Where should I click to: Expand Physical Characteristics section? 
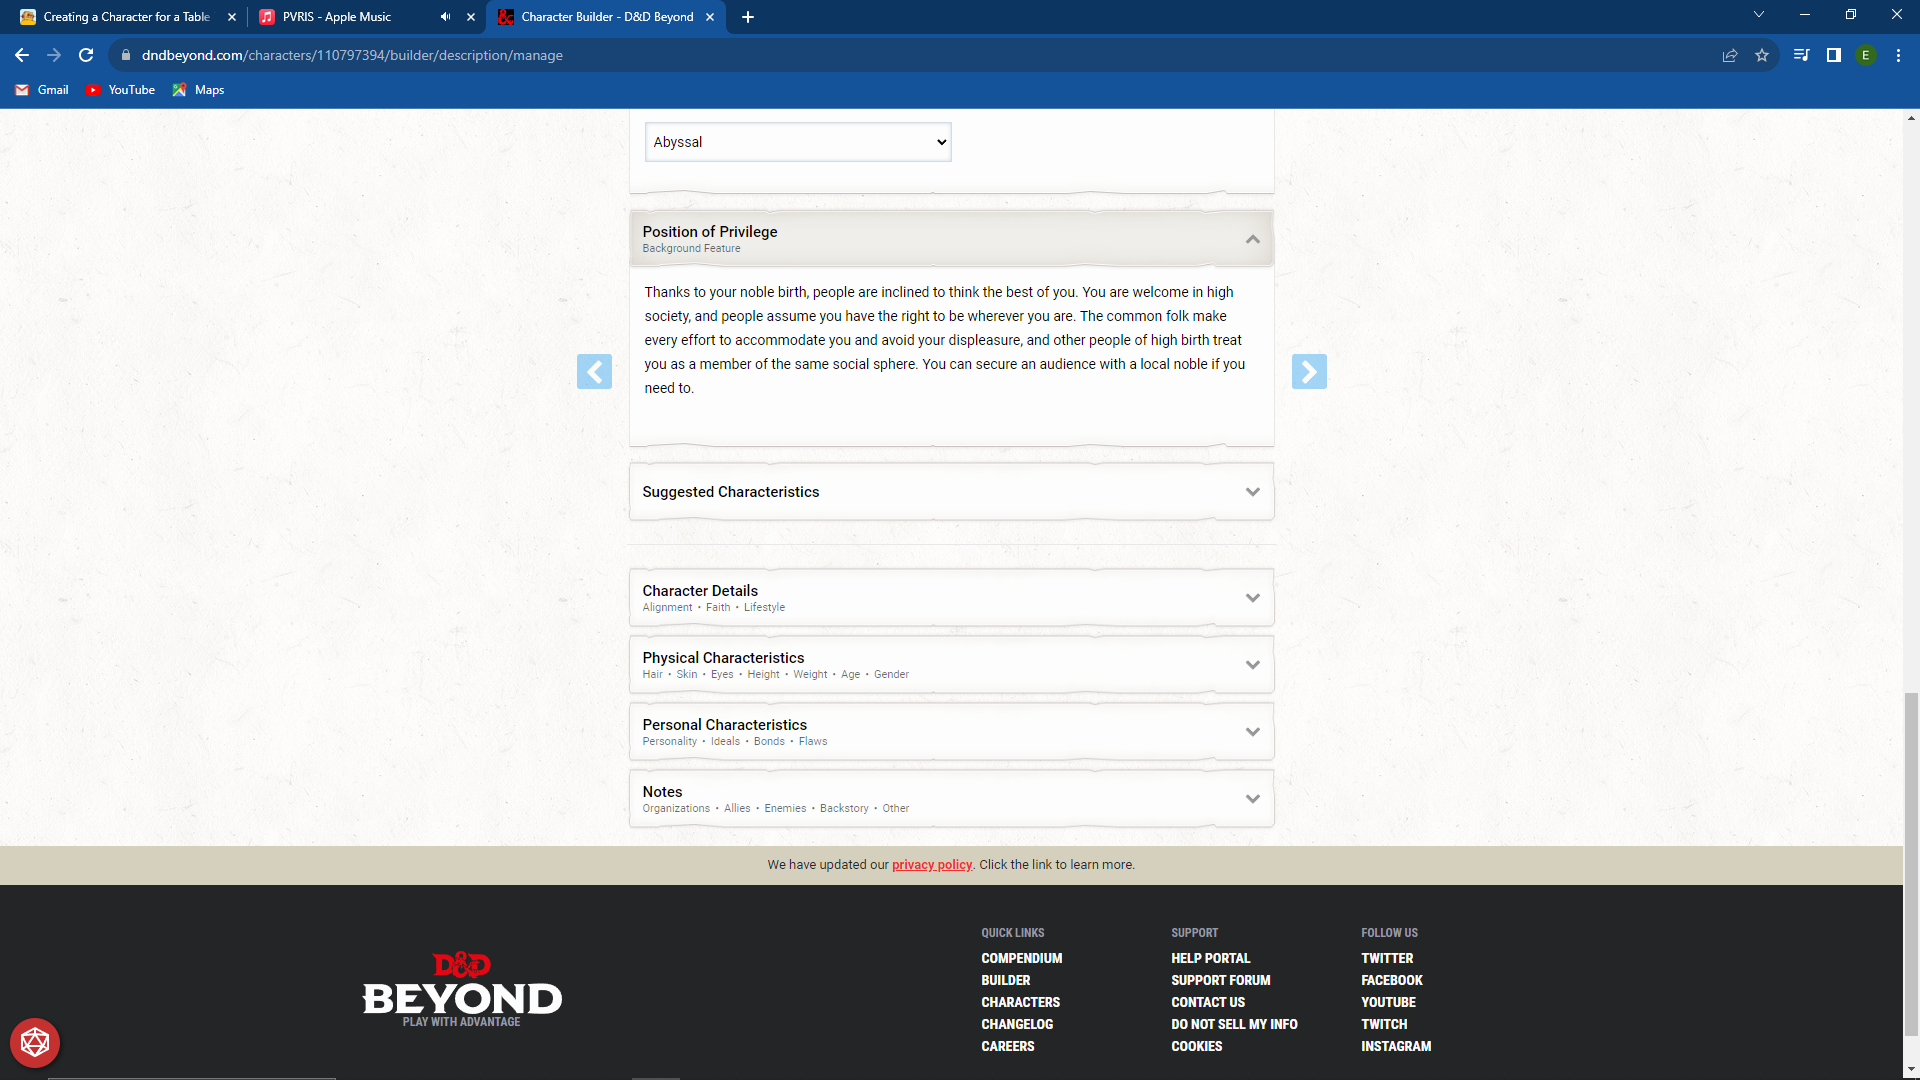pyautogui.click(x=1252, y=665)
